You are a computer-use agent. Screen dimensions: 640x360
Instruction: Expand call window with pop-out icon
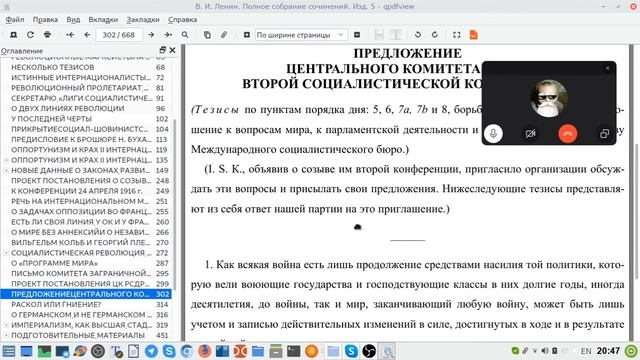tap(604, 133)
